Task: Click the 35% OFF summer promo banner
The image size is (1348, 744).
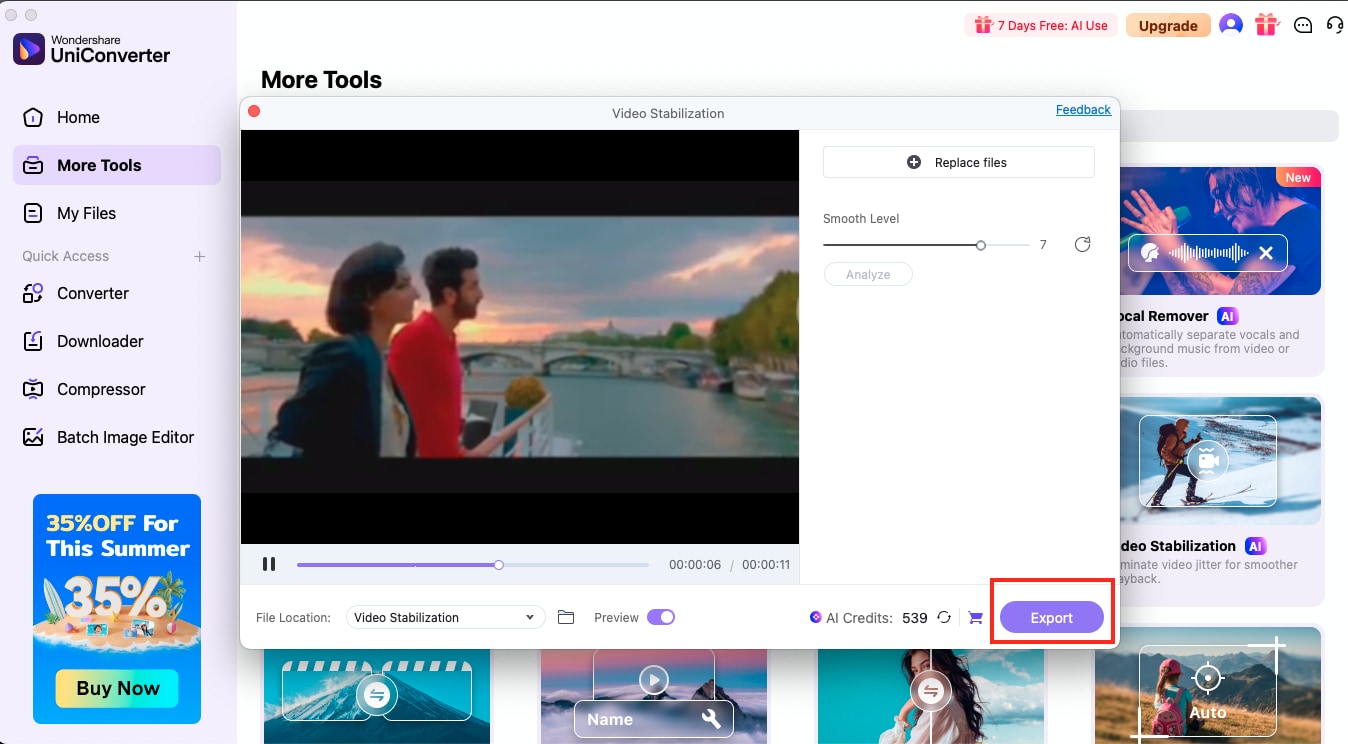Action: (x=117, y=608)
